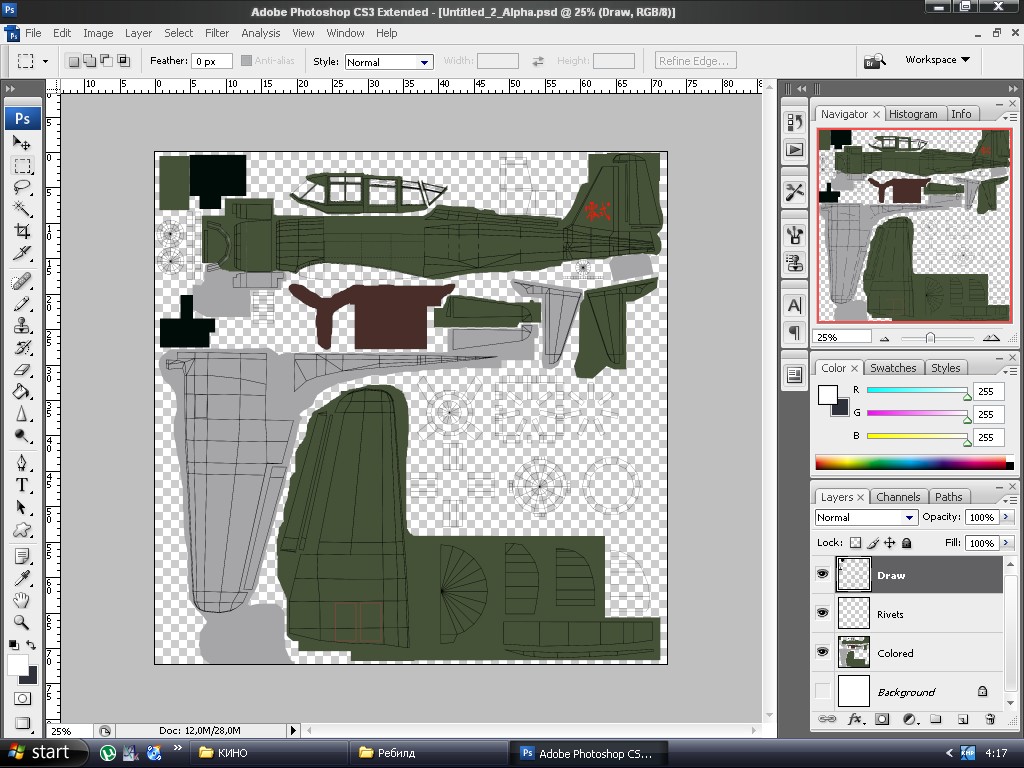Screen dimensions: 1024x768
Task: Activate the Crop tool
Action: tap(22, 231)
